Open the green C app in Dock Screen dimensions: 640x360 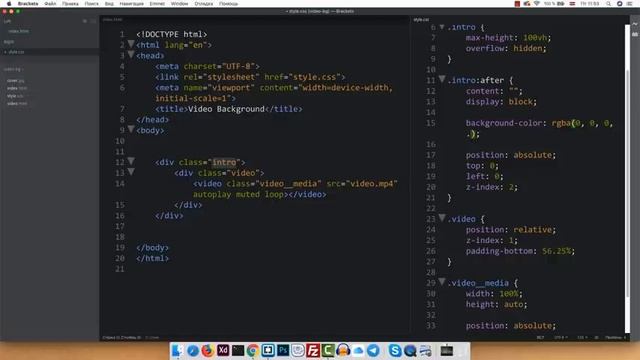328,350
